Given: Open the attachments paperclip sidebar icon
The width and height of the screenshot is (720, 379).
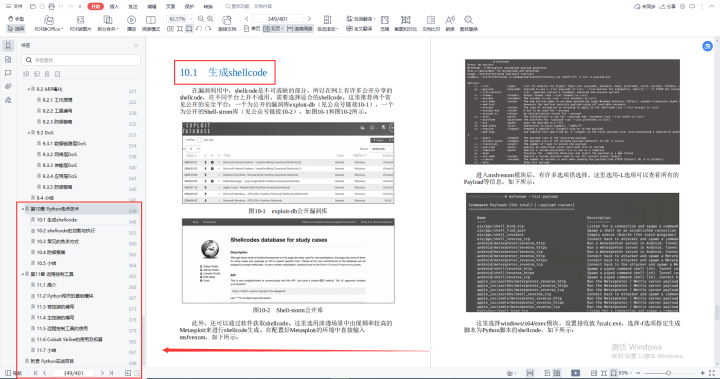Looking at the screenshot, I should tap(8, 86).
